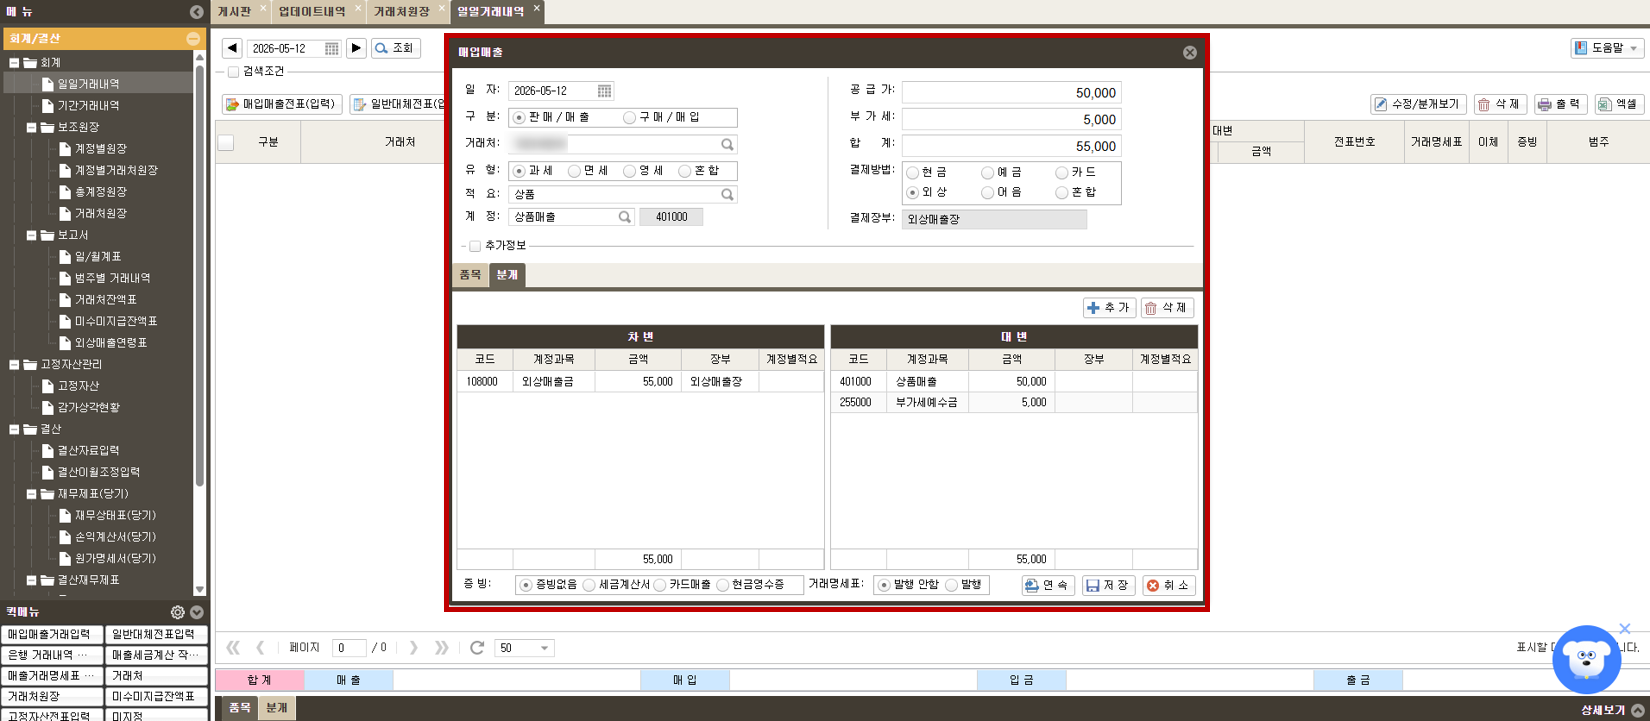Open calendar icon beside toolbar date 2026-05-12
Image resolution: width=1650 pixels, height=721 pixels.
pos(332,48)
